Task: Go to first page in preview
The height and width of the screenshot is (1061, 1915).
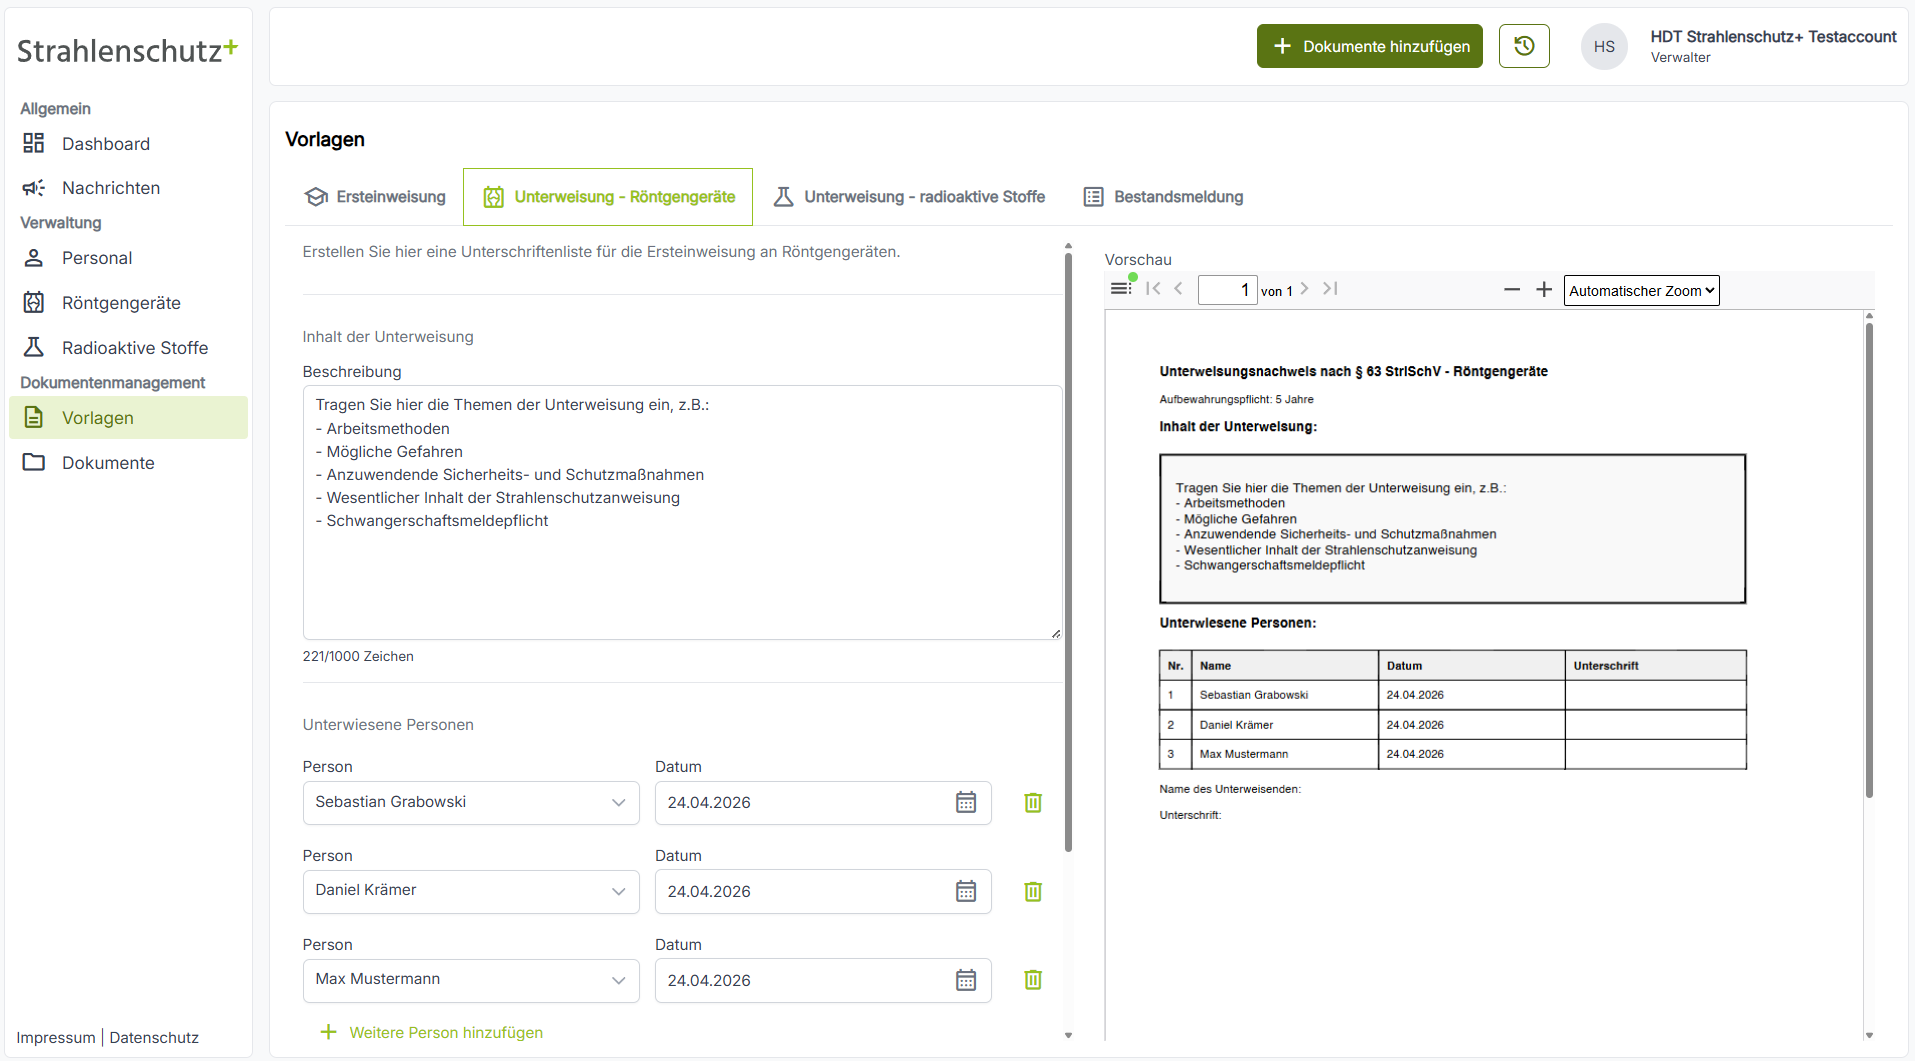Action: point(1153,289)
